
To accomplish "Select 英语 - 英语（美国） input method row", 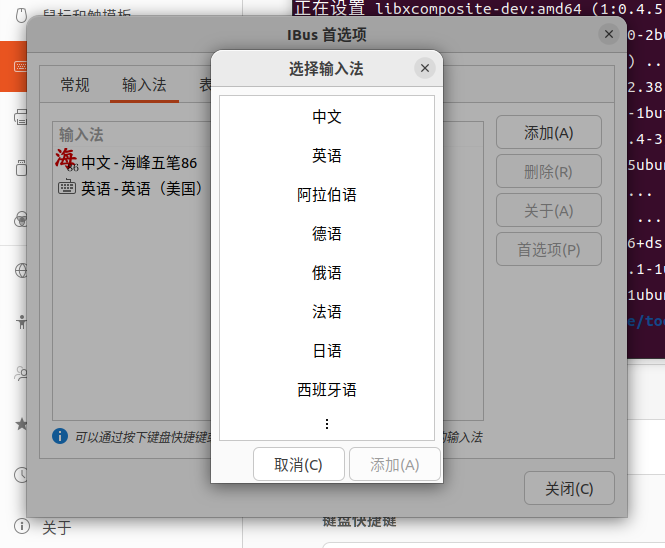I will 132,188.
